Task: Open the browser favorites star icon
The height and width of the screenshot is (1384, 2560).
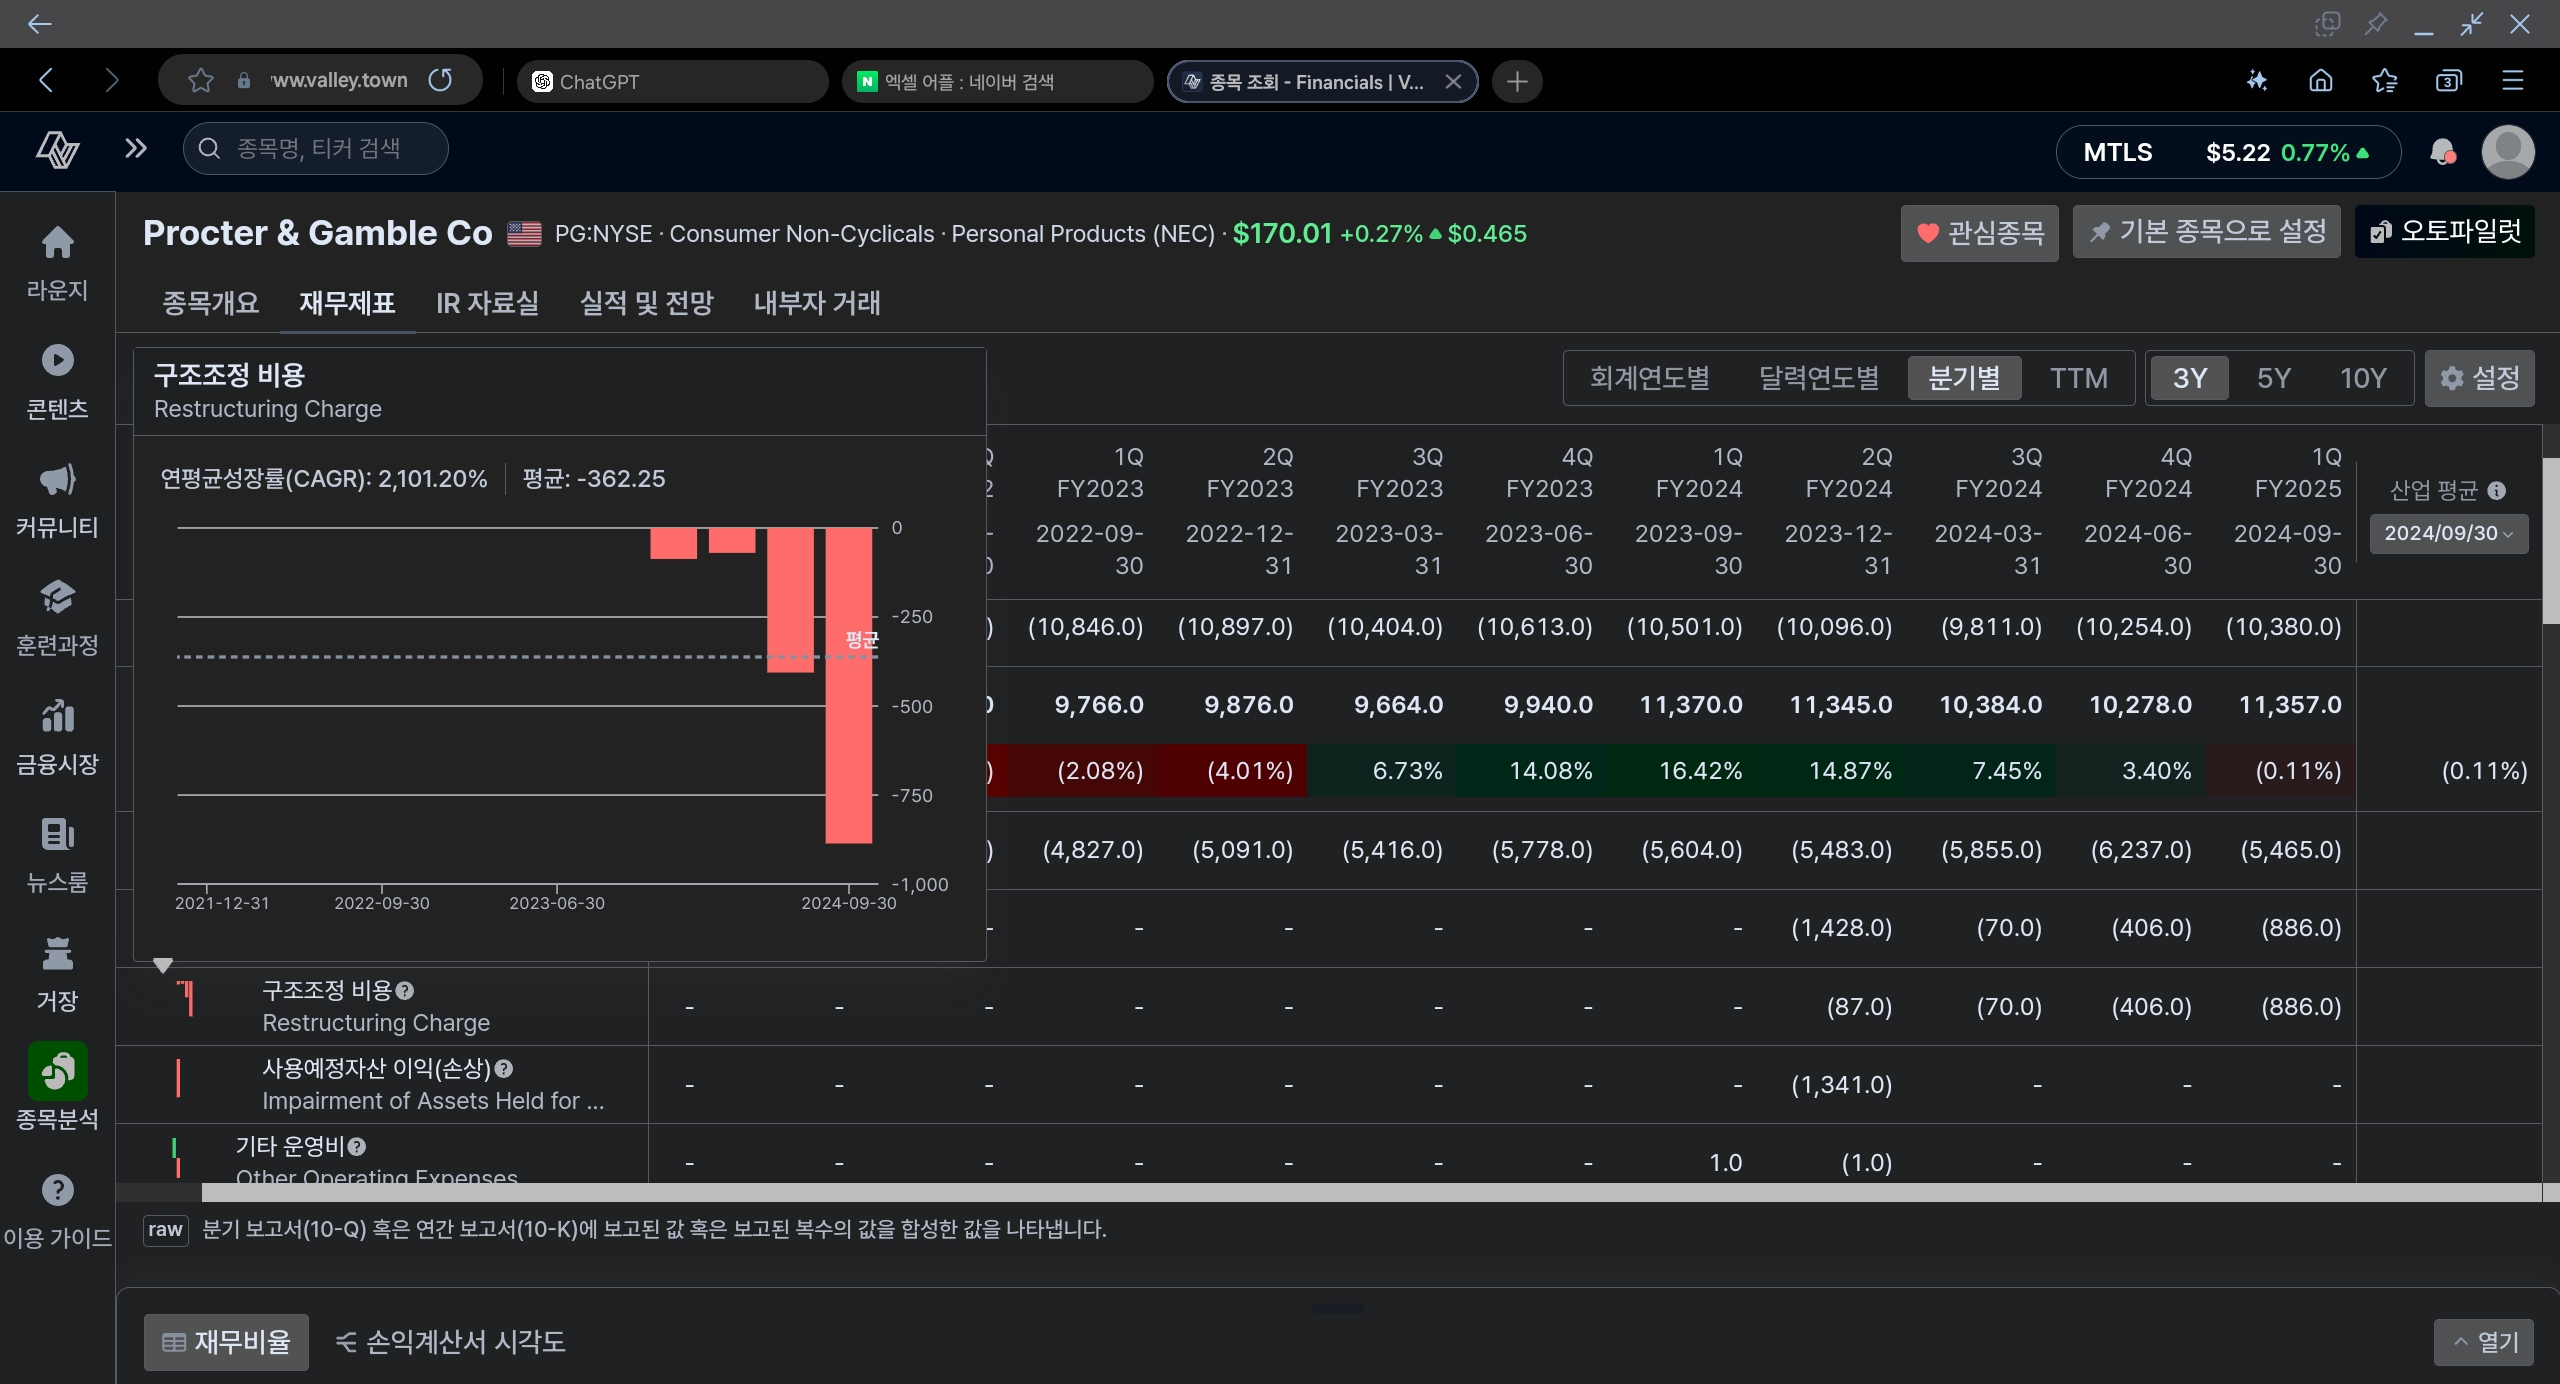Action: point(2385,80)
